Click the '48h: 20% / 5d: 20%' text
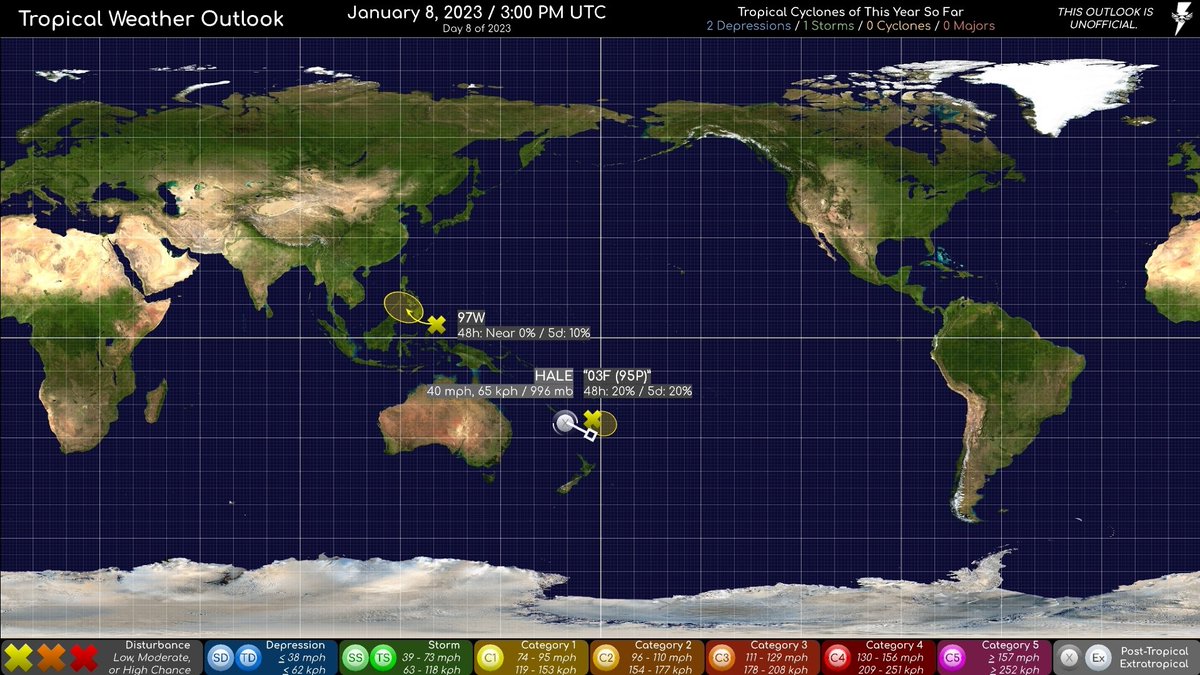This screenshot has width=1200, height=675. (x=638, y=391)
